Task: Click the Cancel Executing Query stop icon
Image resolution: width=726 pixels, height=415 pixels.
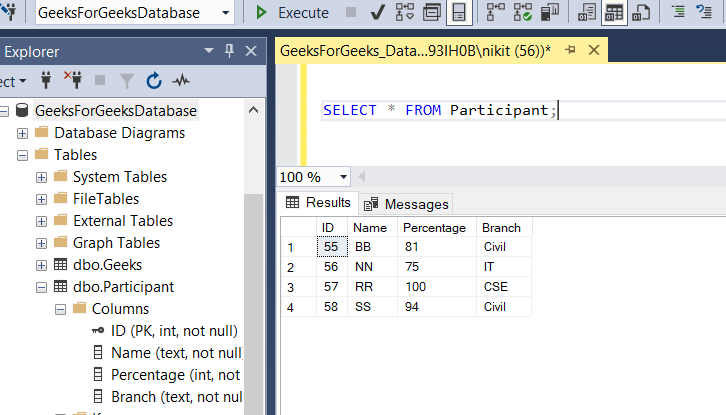Action: pyautogui.click(x=351, y=12)
